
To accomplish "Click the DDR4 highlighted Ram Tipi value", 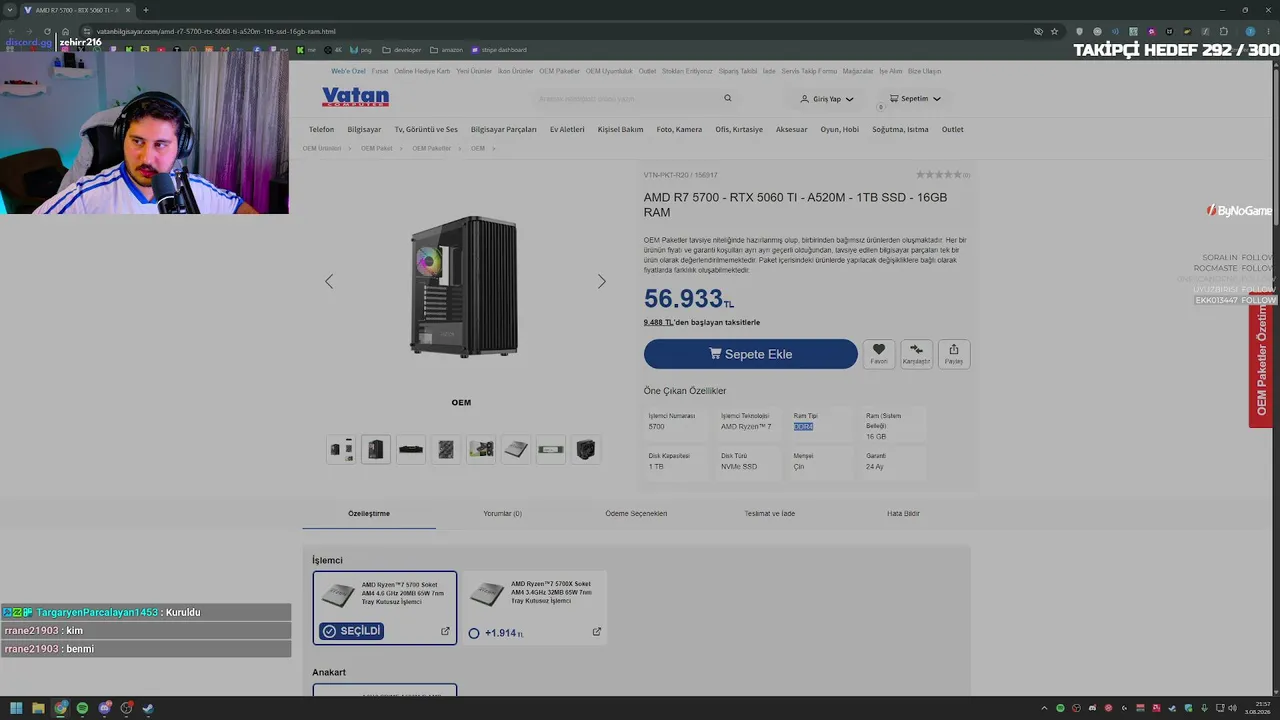I will tap(803, 427).
